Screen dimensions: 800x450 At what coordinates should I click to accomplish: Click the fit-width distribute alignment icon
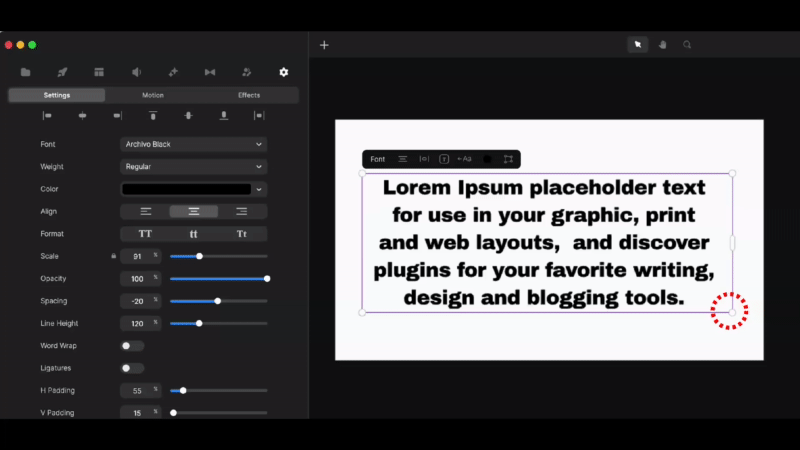pos(259,116)
